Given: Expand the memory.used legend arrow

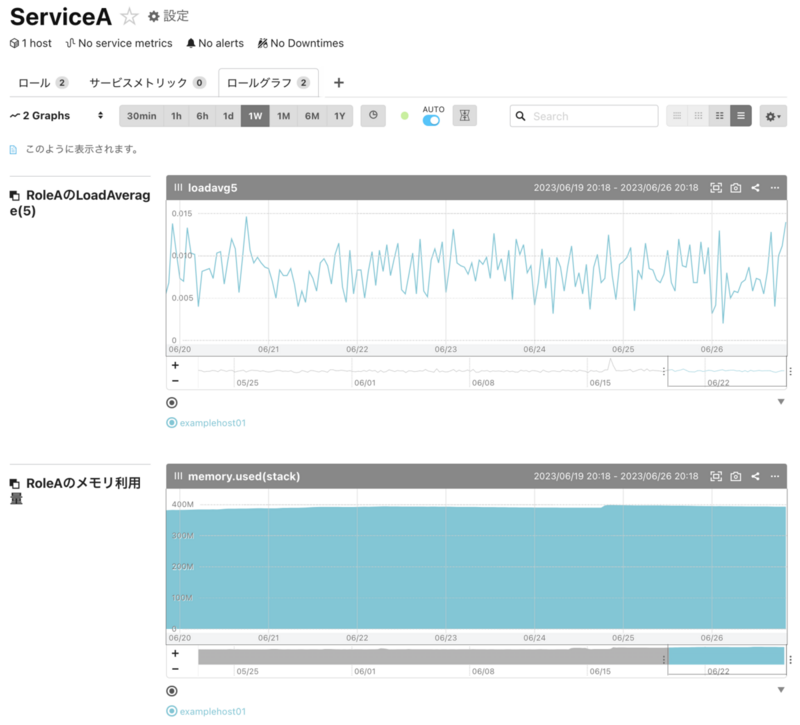Looking at the screenshot, I should (781, 690).
